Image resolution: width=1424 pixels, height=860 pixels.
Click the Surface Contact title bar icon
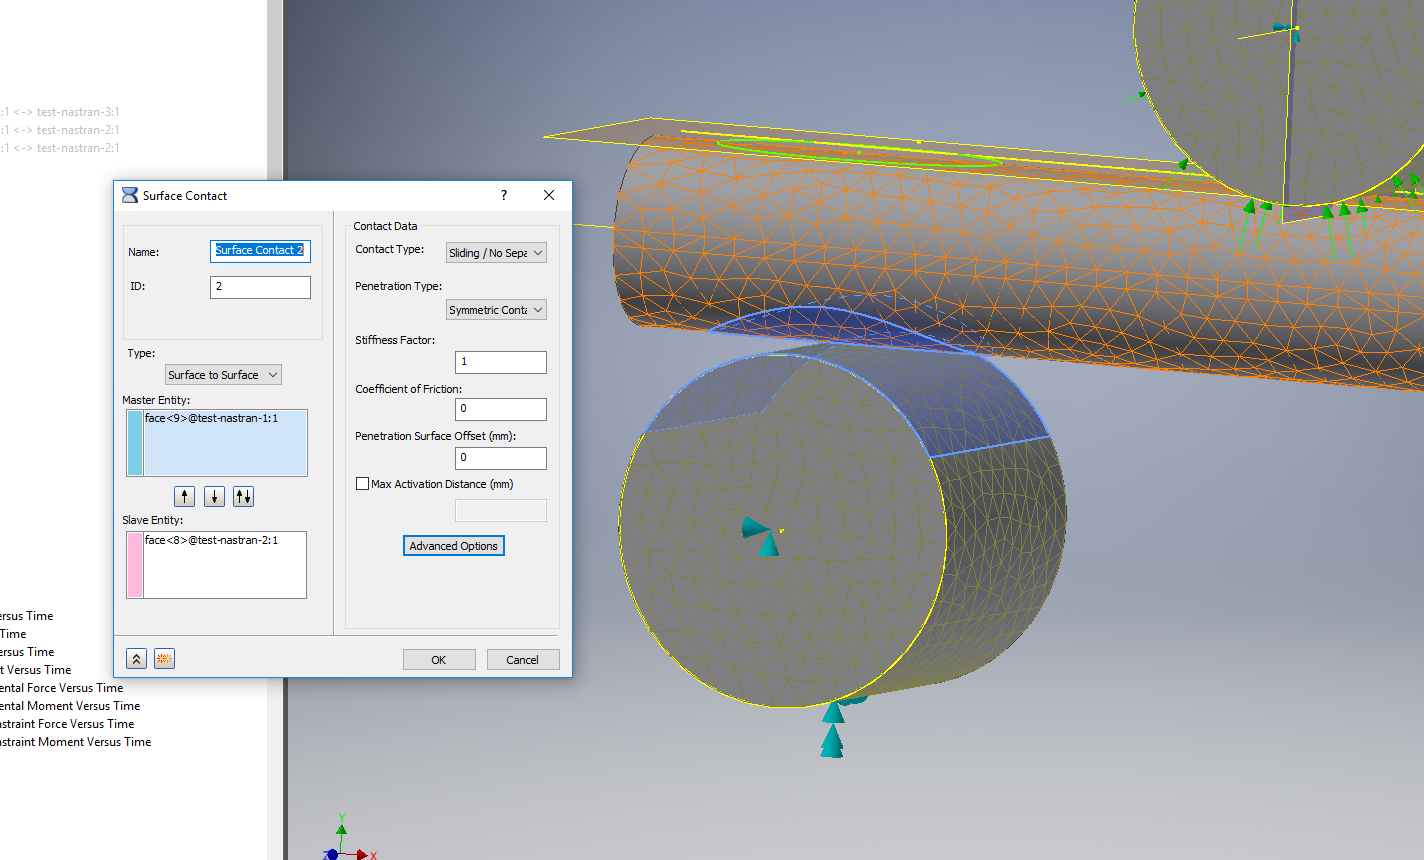click(x=129, y=195)
